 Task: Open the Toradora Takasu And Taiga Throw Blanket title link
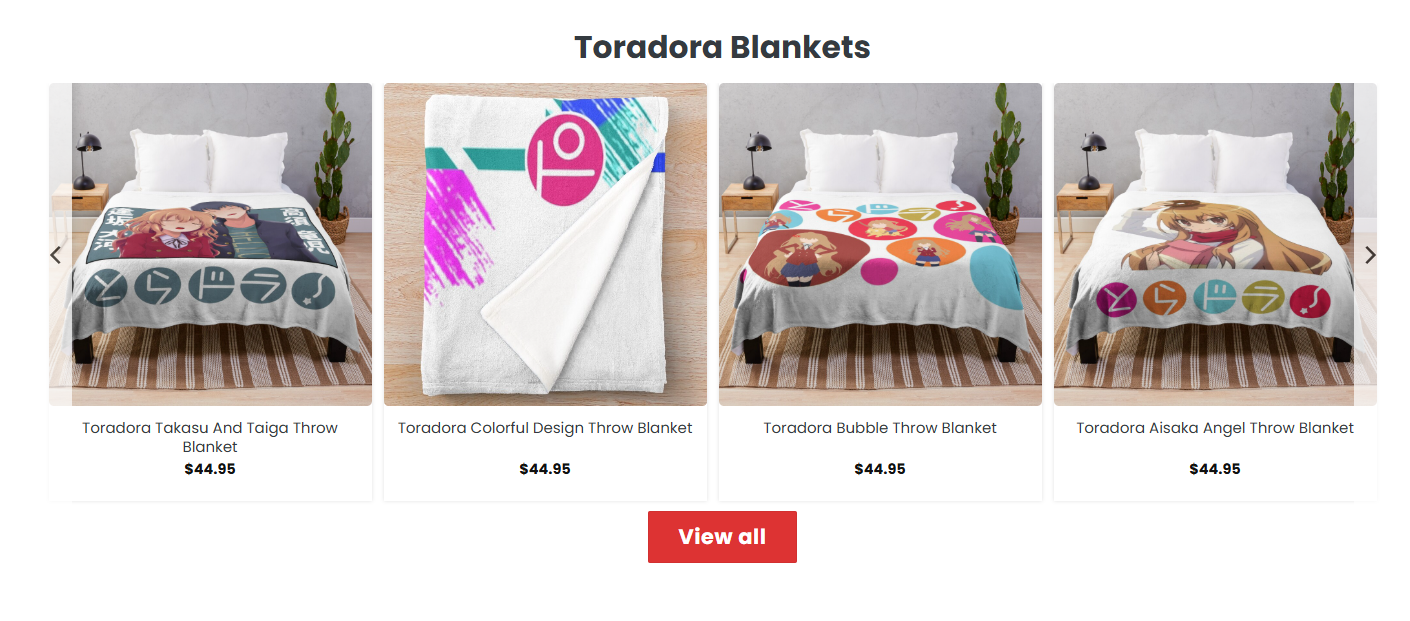coord(210,437)
